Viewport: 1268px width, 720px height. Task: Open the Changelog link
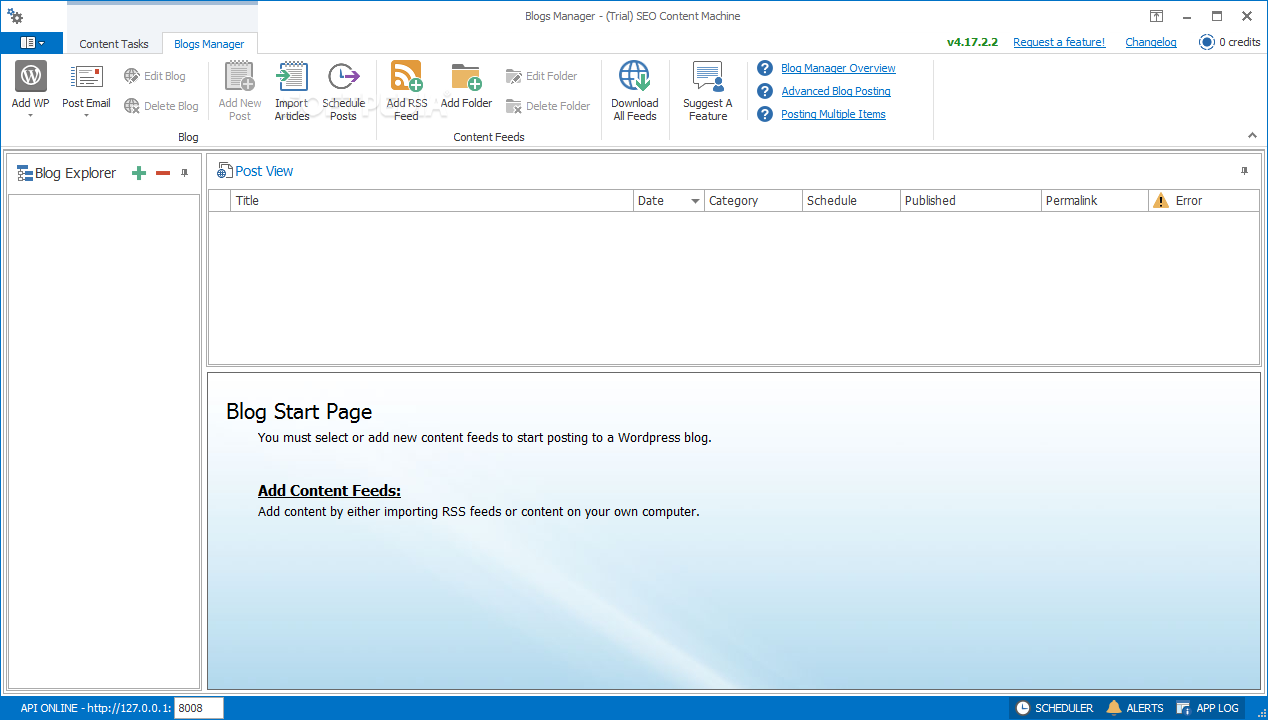(x=1151, y=42)
